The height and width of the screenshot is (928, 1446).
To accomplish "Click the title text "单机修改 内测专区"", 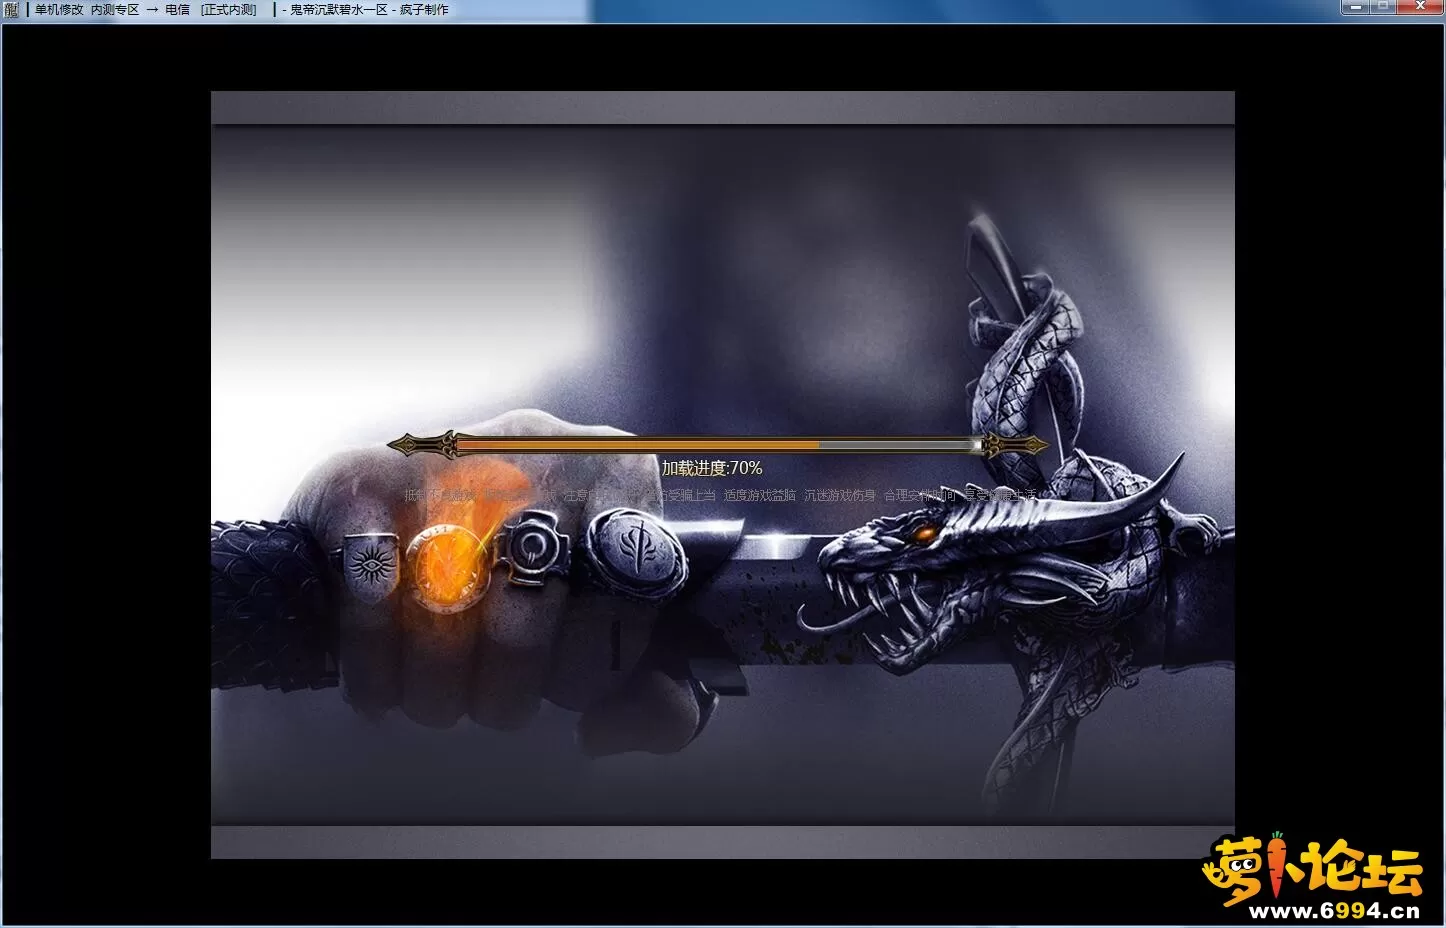I will coord(87,9).
